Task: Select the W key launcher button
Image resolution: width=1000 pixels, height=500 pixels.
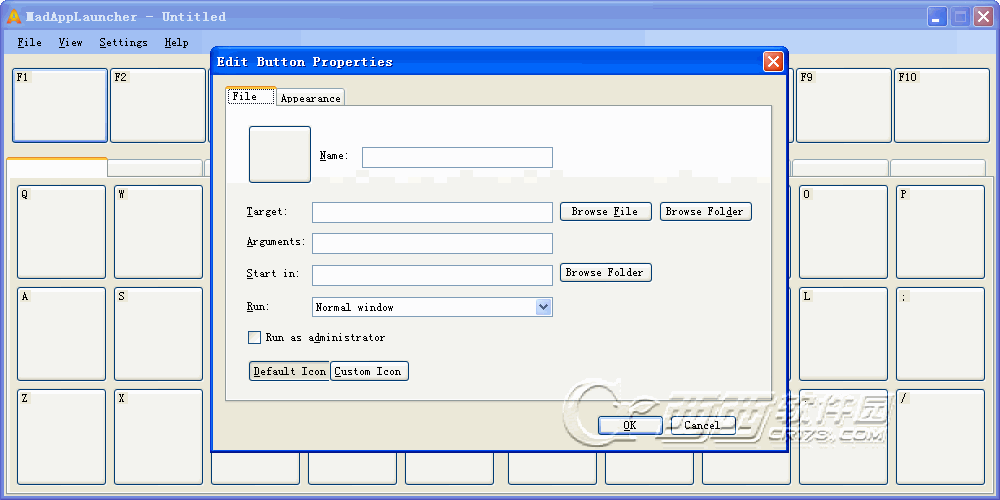Action: point(158,232)
